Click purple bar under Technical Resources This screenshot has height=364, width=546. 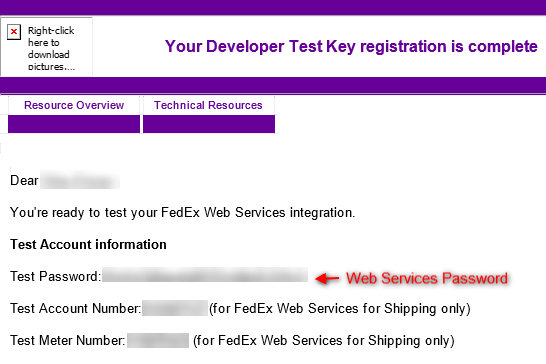coord(209,124)
